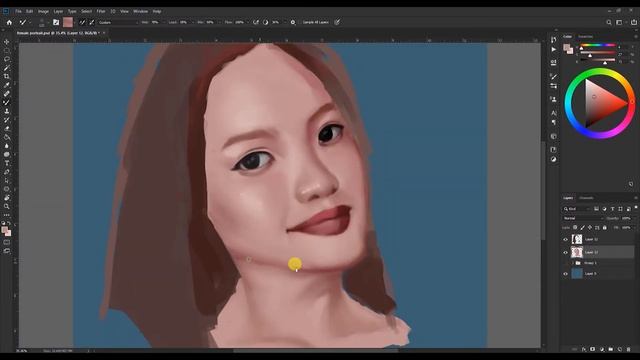Toggle lock transparent pixels icon

[x=575, y=227]
